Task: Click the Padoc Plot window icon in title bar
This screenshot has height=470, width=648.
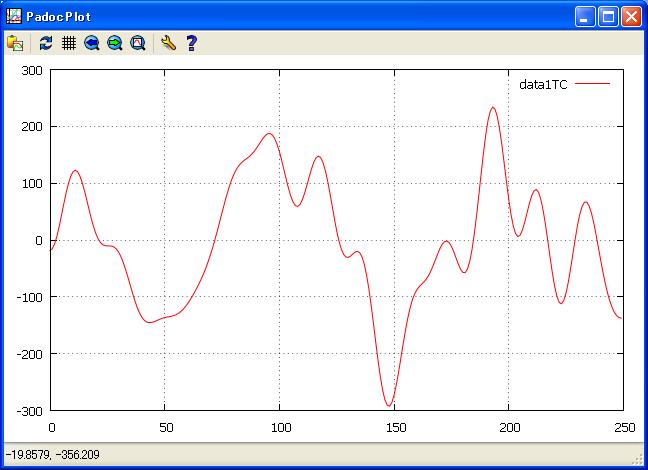Action: (14, 16)
